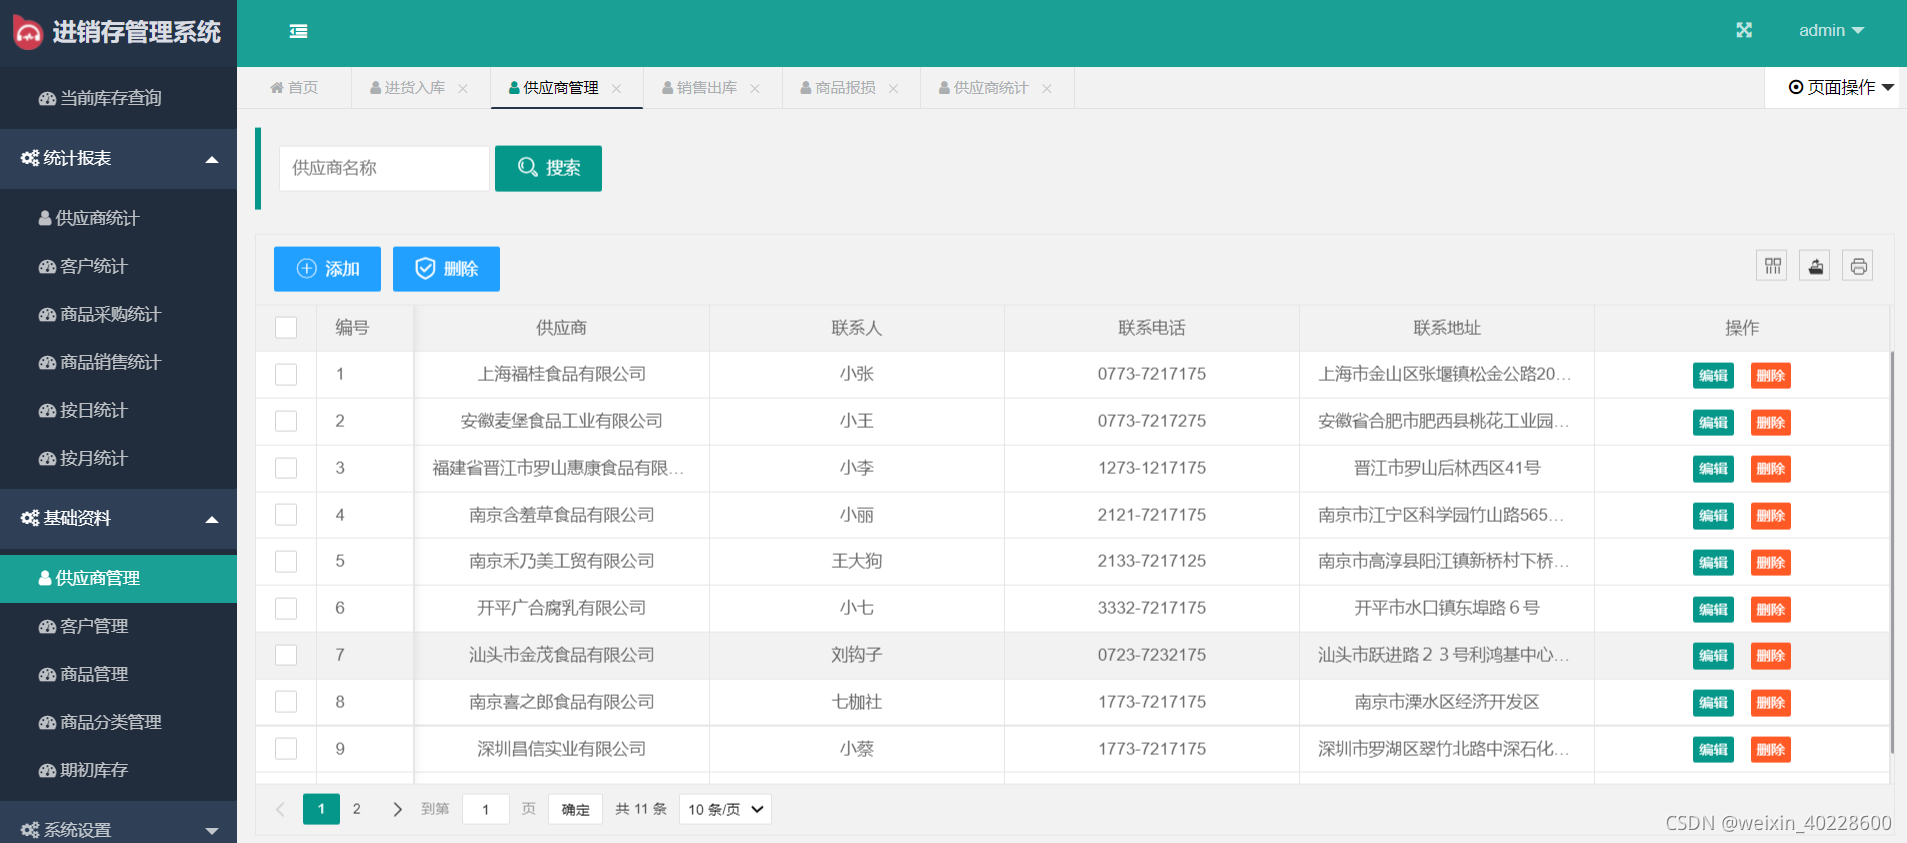This screenshot has width=1907, height=843.
Task: Open 当前库存查询 in the sidebar
Action: 118,98
